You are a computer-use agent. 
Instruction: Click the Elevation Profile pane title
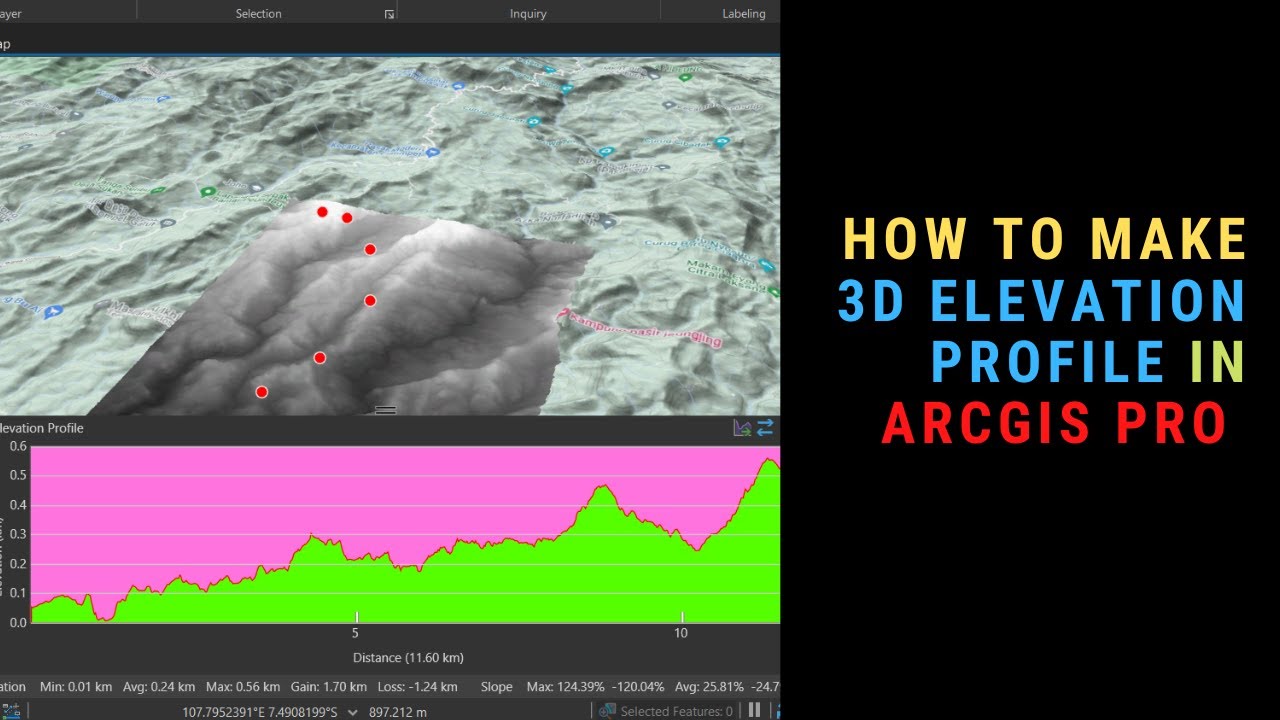point(42,428)
